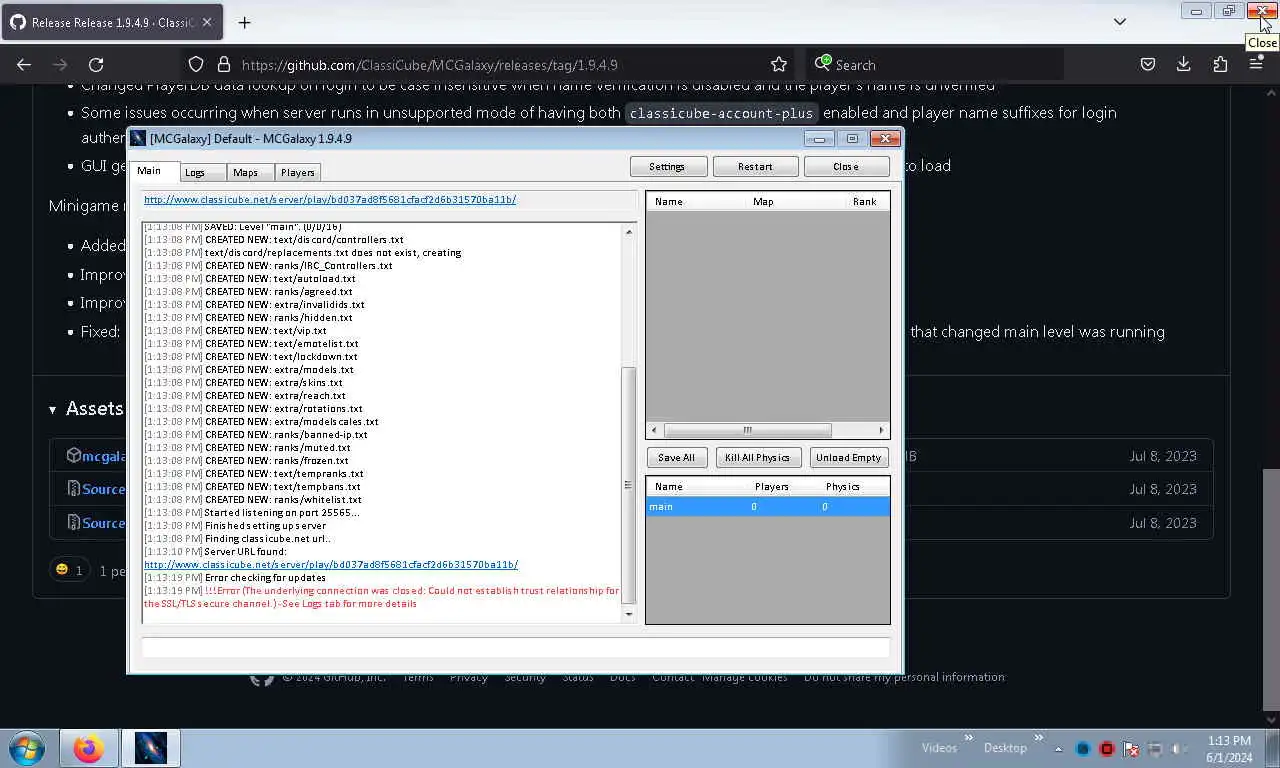Viewport: 1280px width, 768px height.
Task: Click log line 'Started listening on port 25565...'
Action: pos(282,512)
